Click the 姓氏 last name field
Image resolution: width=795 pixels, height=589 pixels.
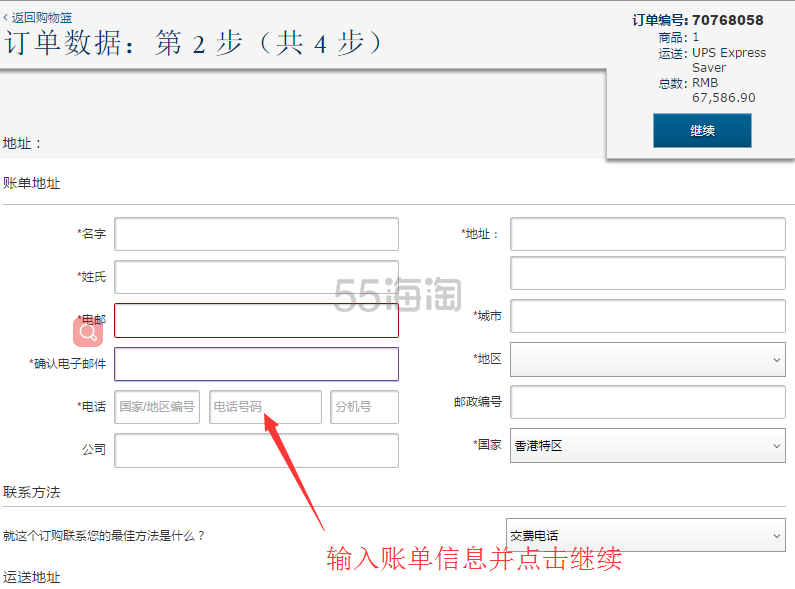tap(256, 277)
